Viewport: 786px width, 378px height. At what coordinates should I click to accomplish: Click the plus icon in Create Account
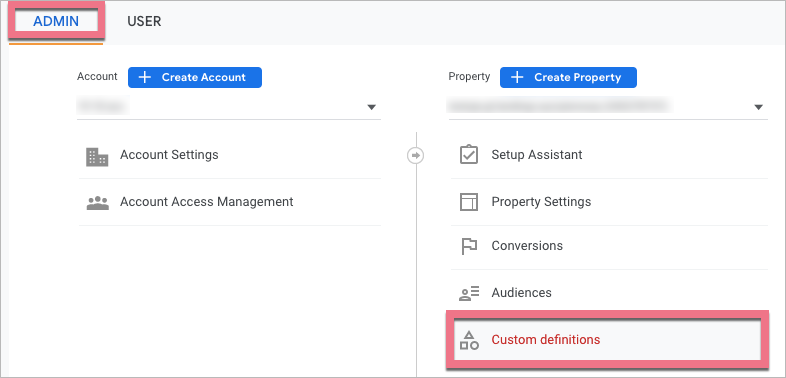point(144,77)
